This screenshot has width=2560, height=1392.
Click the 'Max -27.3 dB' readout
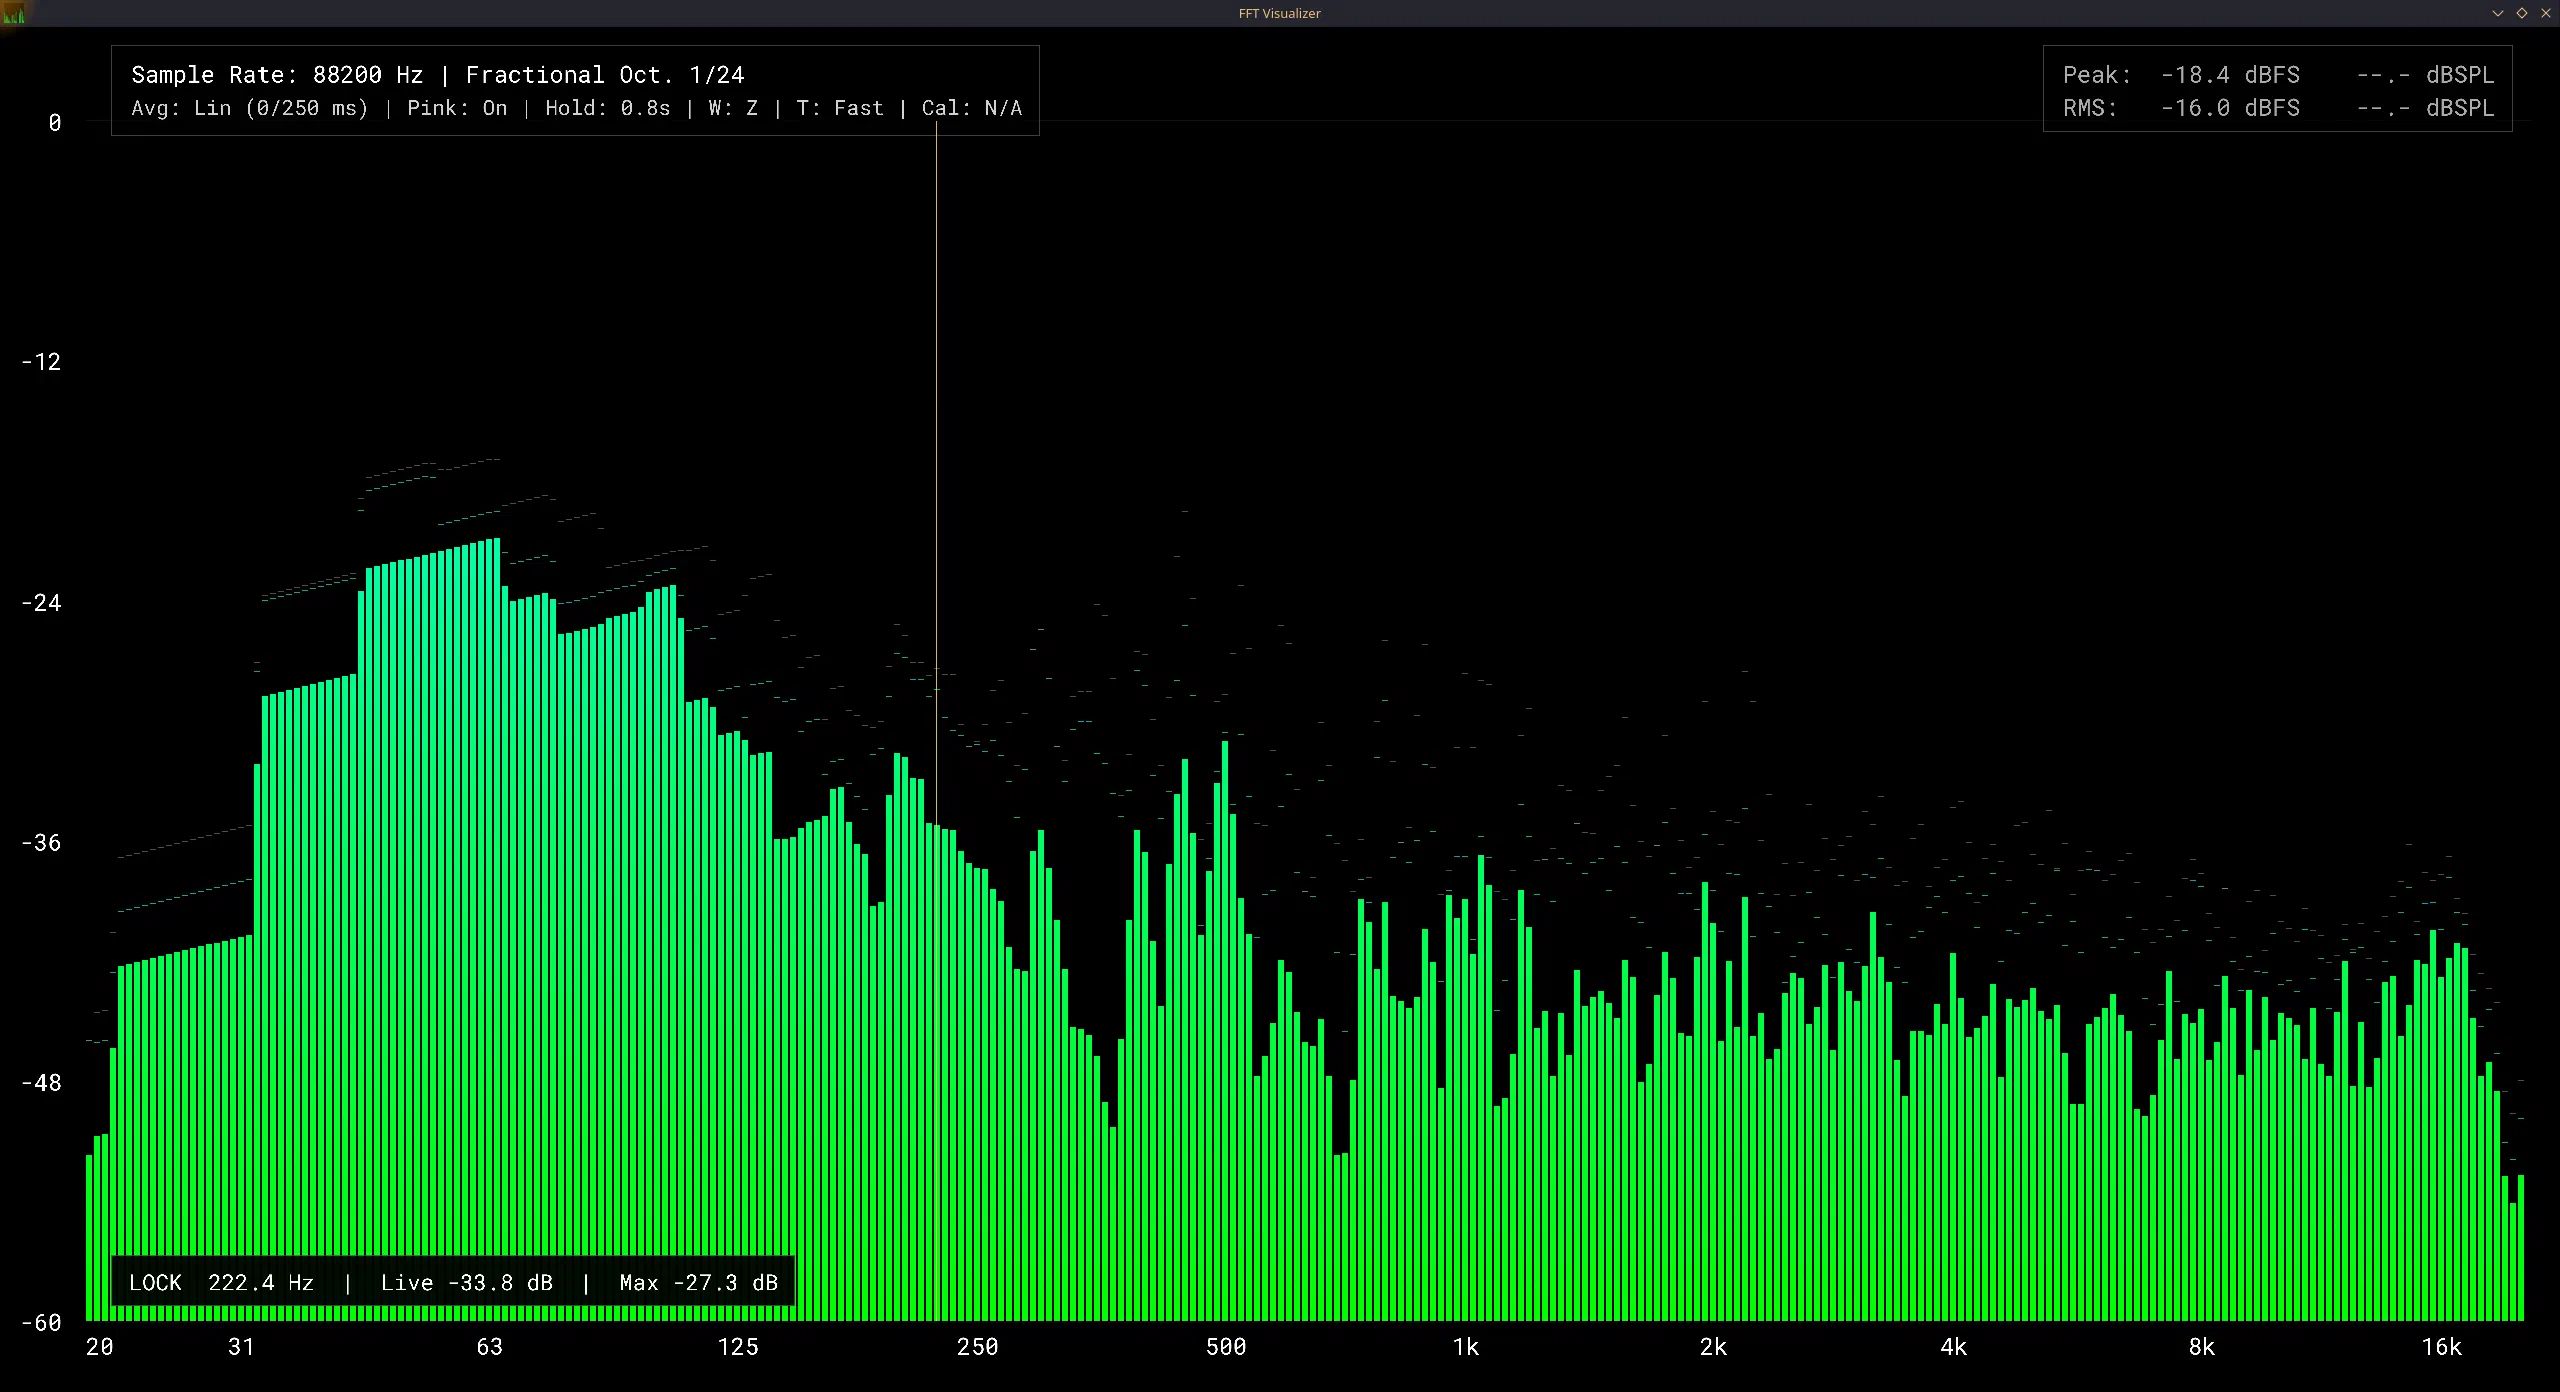[x=699, y=1283]
